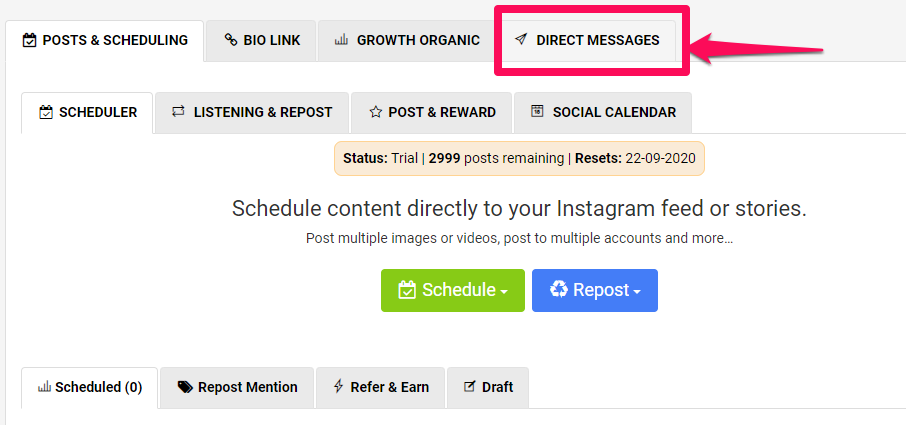Click the edit icon beside Draft
This screenshot has width=906, height=425.
[x=470, y=386]
